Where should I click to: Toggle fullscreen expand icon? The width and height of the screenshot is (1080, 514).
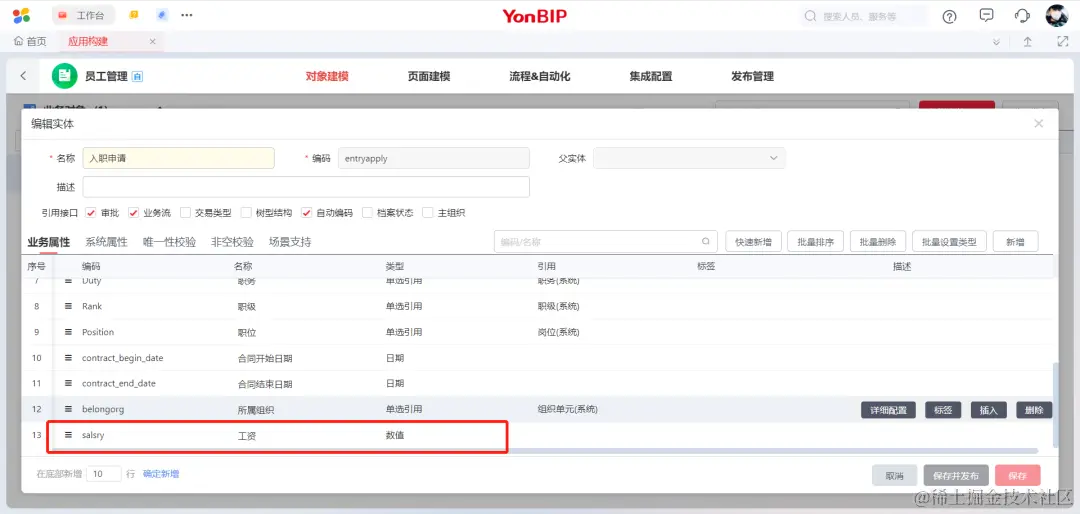tap(1062, 41)
